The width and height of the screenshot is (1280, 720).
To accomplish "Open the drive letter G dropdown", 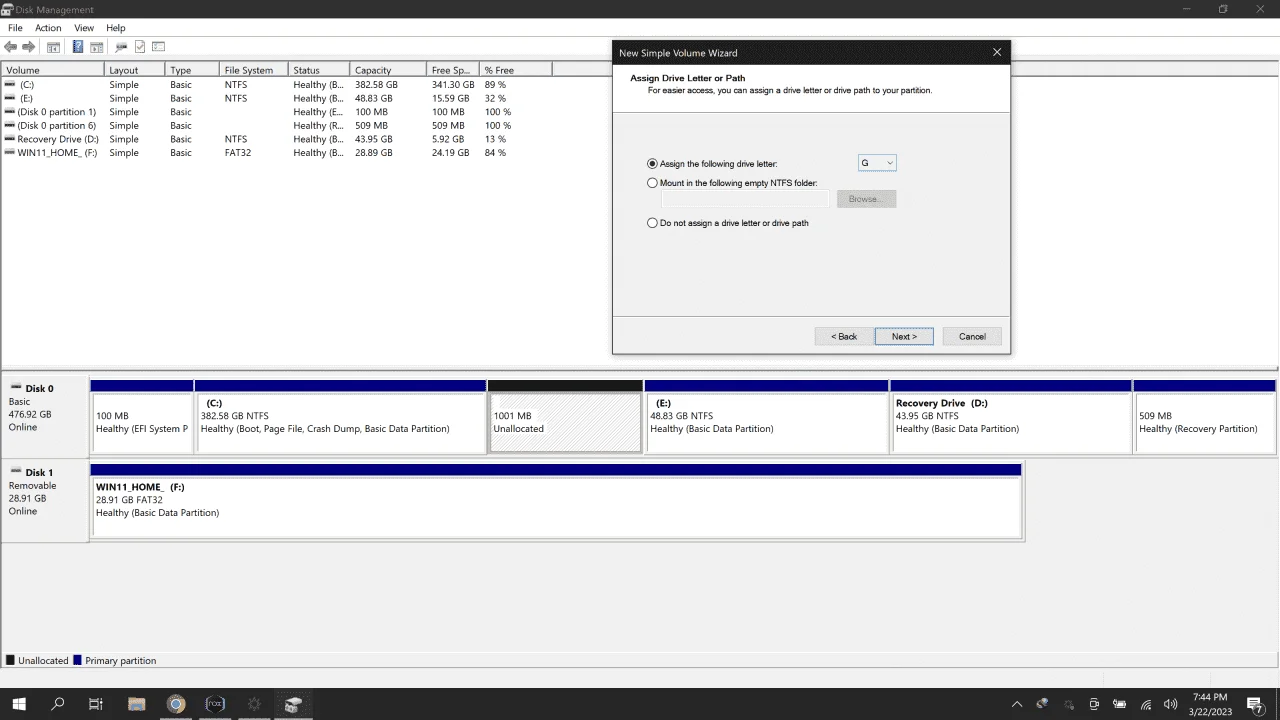I will tap(877, 163).
